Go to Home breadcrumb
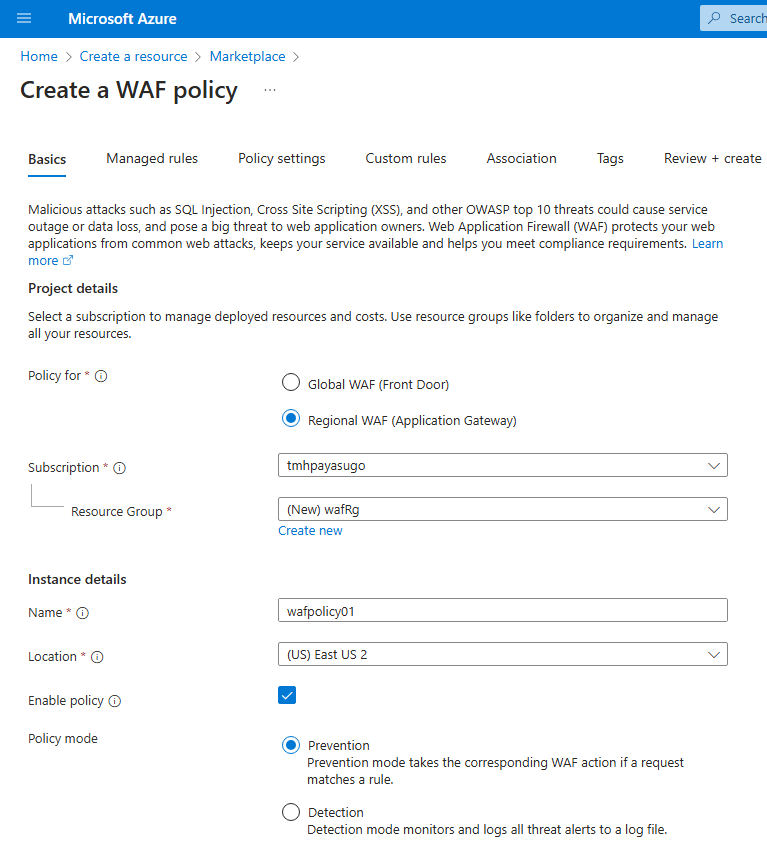The image size is (767, 853). click(39, 56)
